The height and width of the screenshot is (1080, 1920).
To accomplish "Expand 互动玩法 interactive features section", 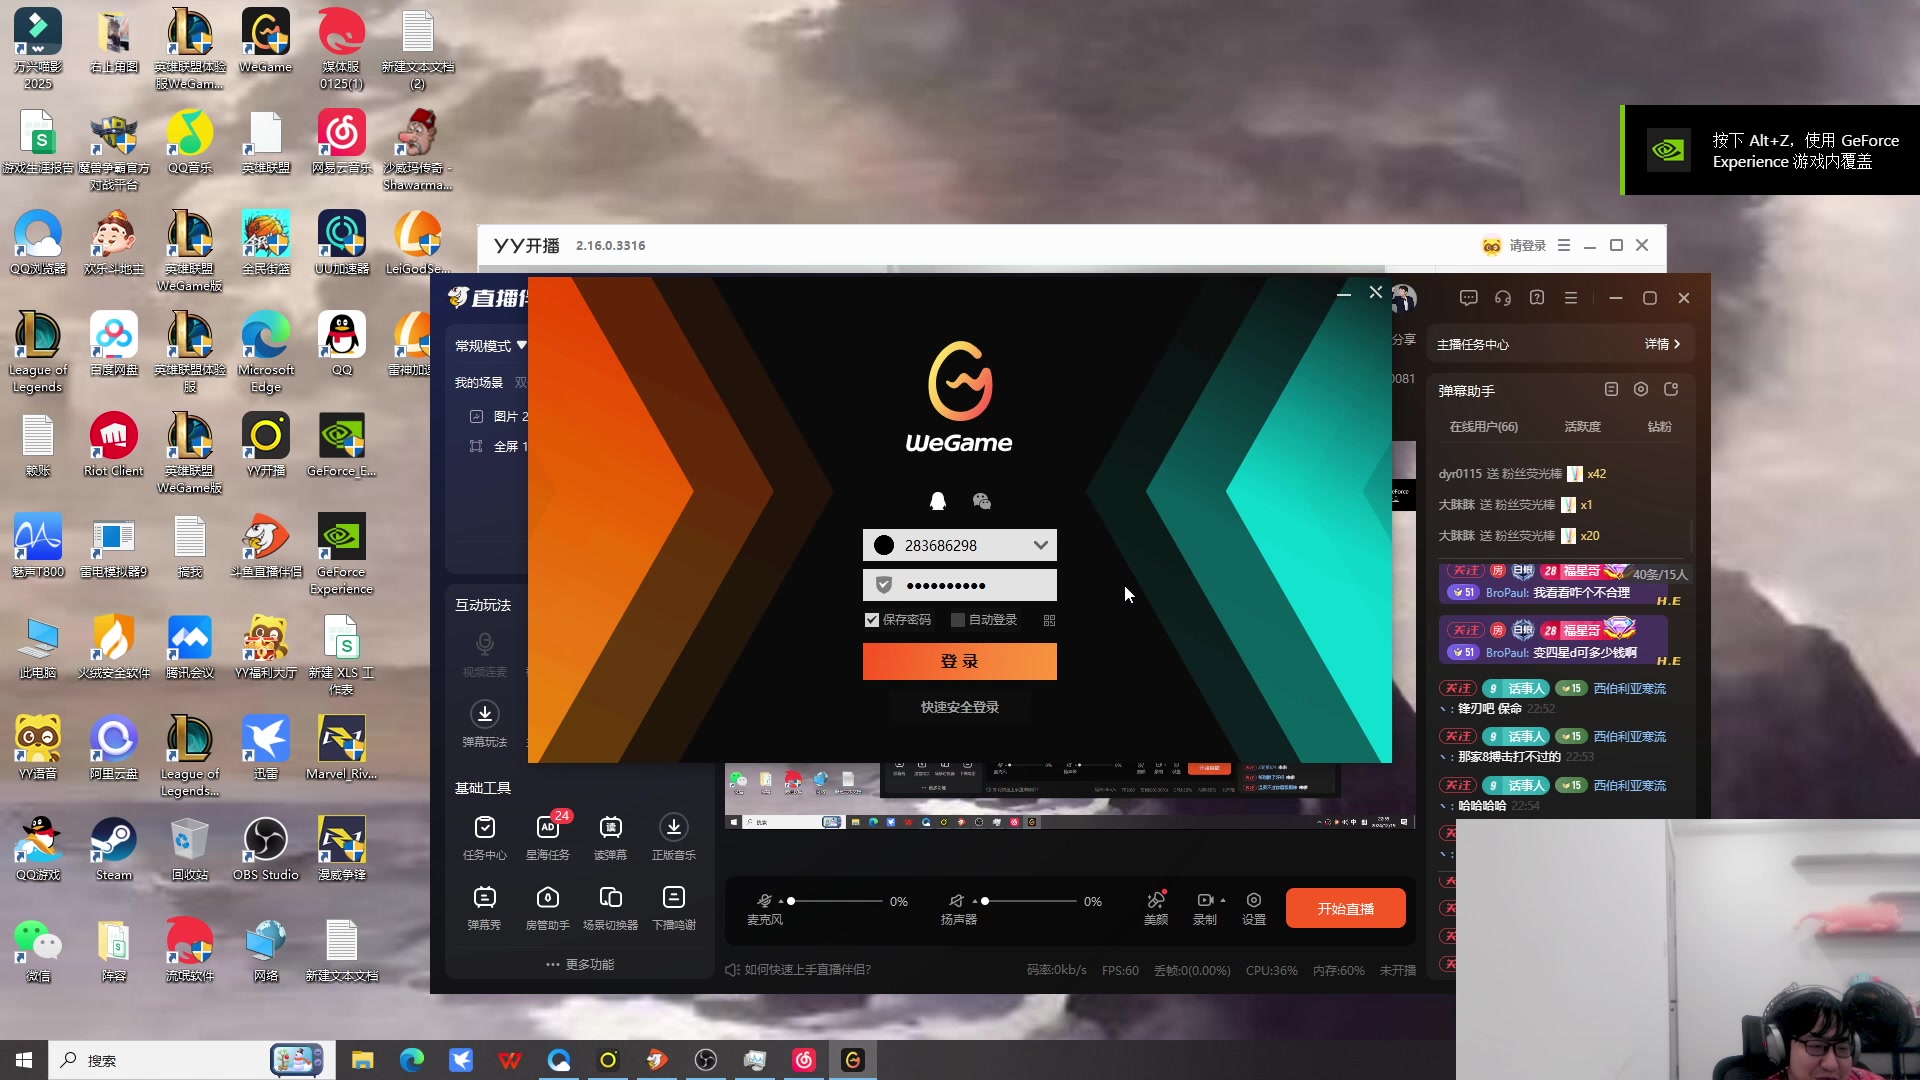I will (x=484, y=604).
